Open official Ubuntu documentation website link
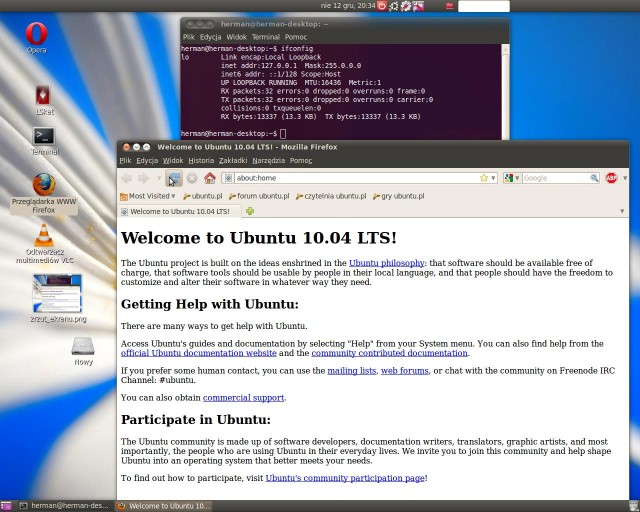640x512 pixels. (x=198, y=353)
